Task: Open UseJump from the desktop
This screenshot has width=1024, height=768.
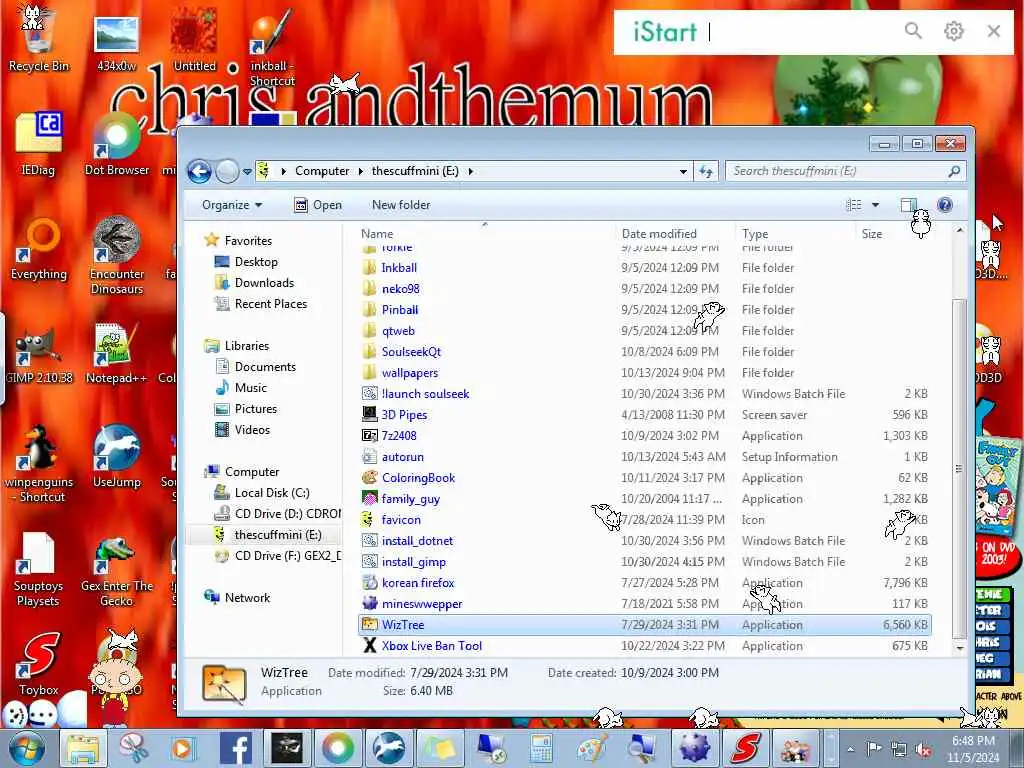Action: (x=116, y=457)
